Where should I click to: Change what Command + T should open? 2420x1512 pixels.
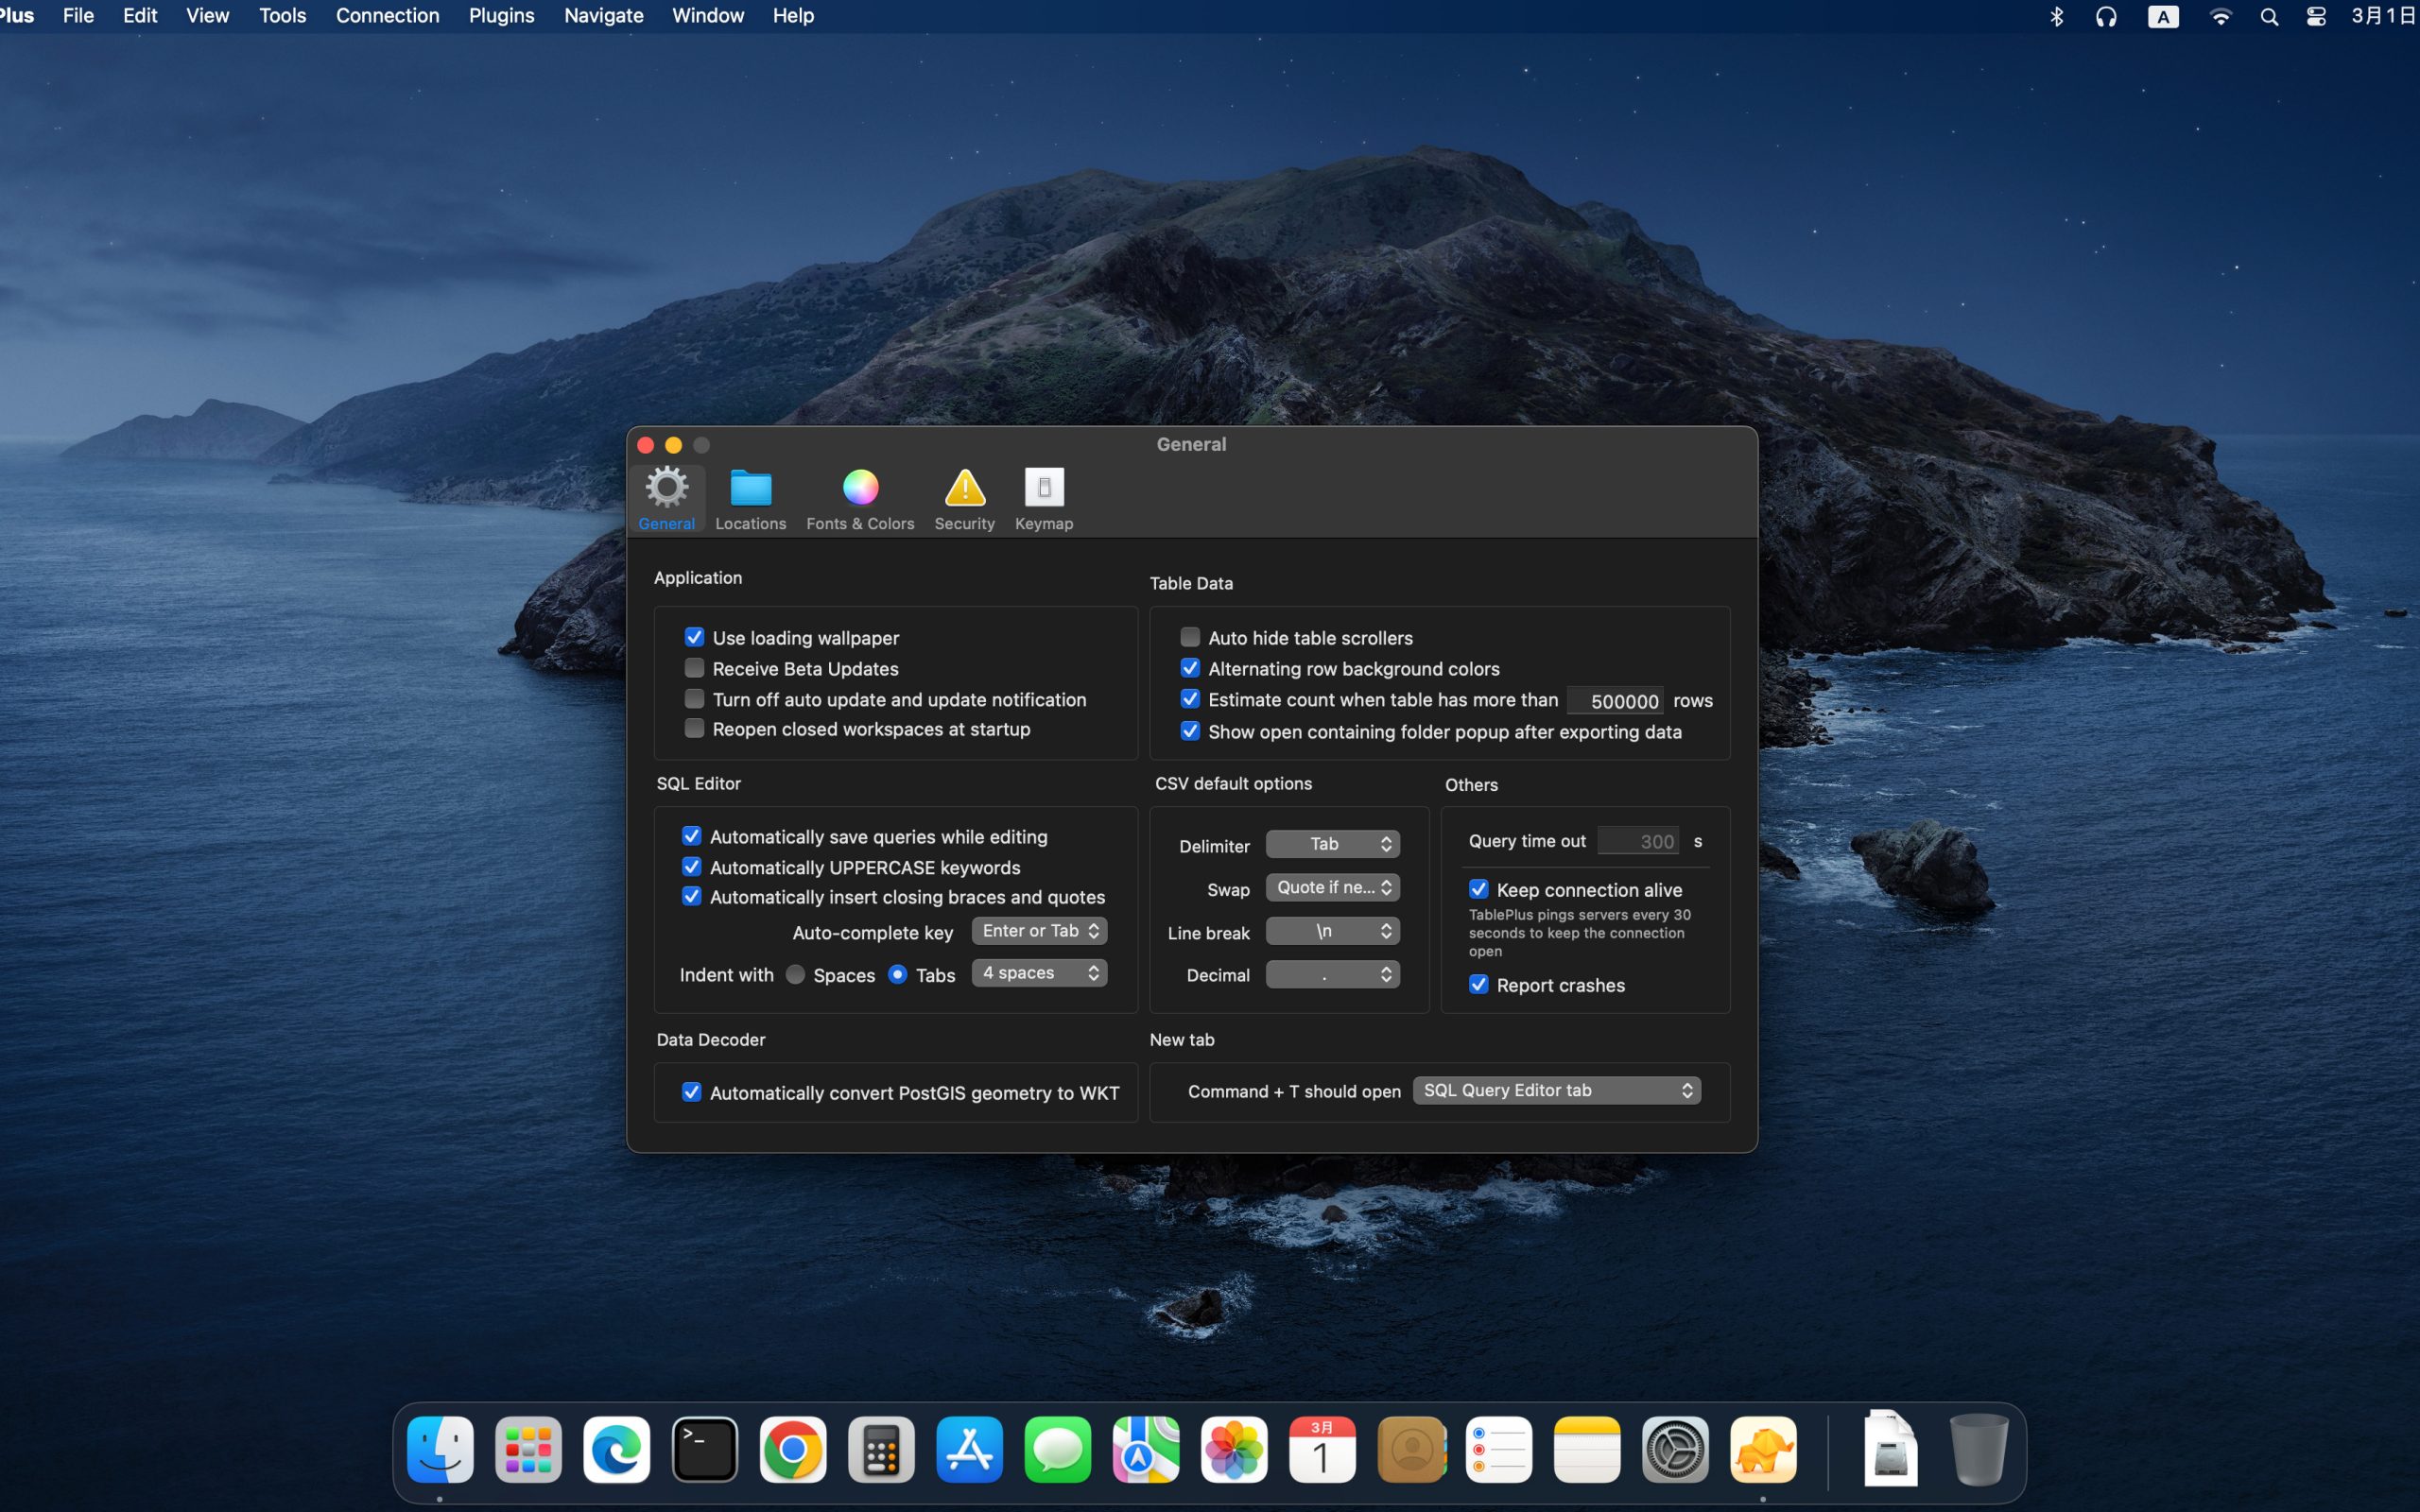tap(1556, 1090)
